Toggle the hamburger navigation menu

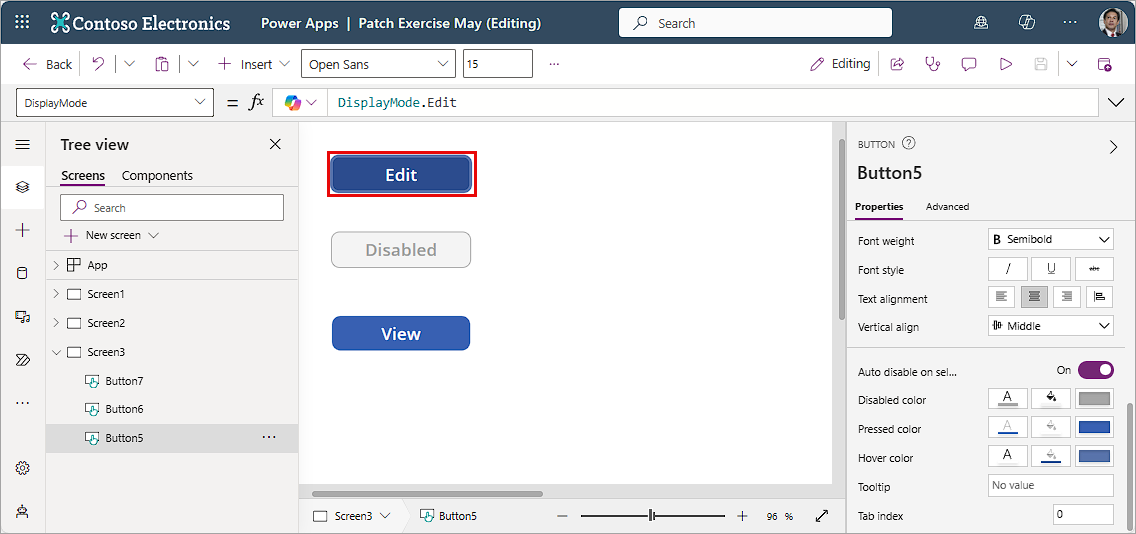[22, 144]
